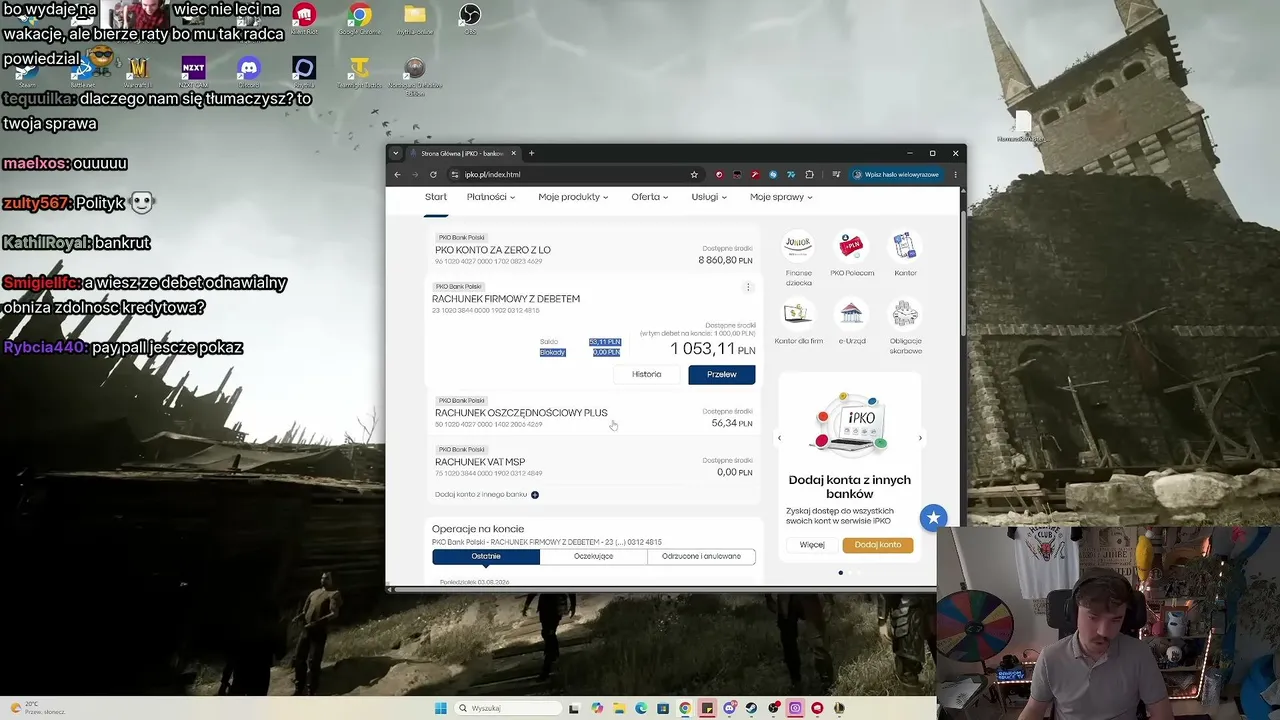
Task: Go to the Start tab on iPKO
Action: [x=436, y=197]
